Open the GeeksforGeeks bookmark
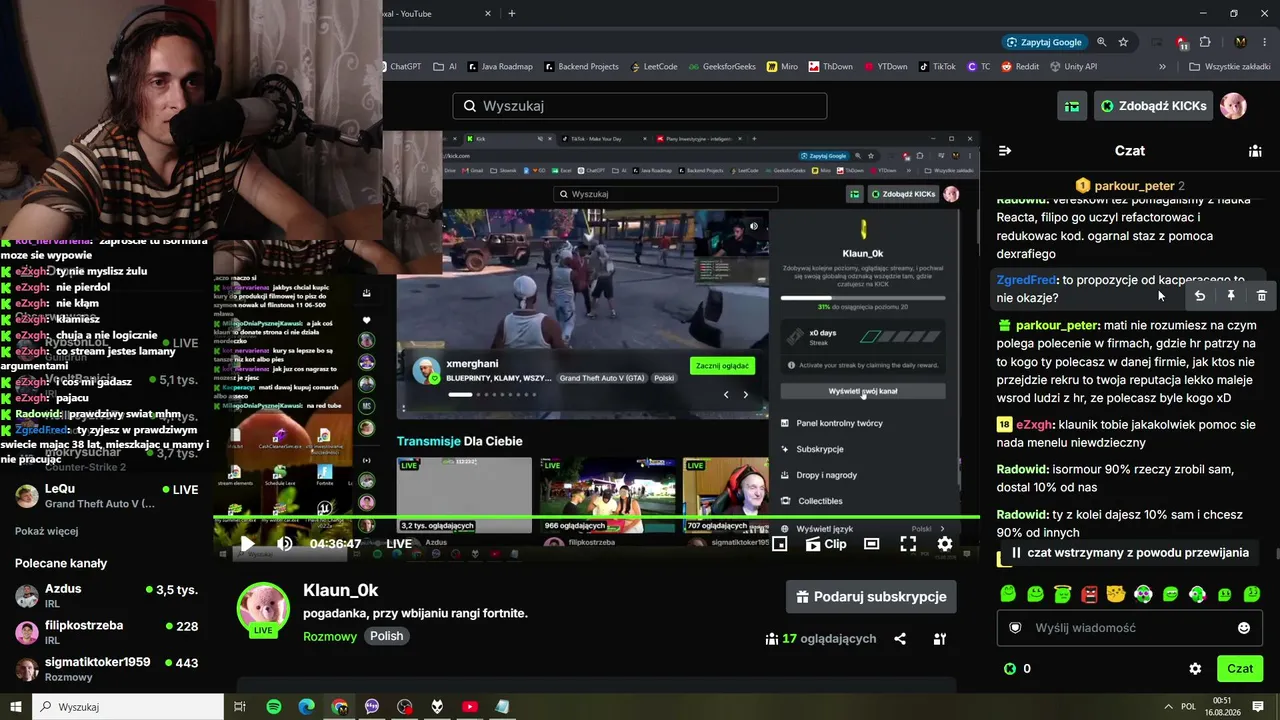 (x=722, y=67)
